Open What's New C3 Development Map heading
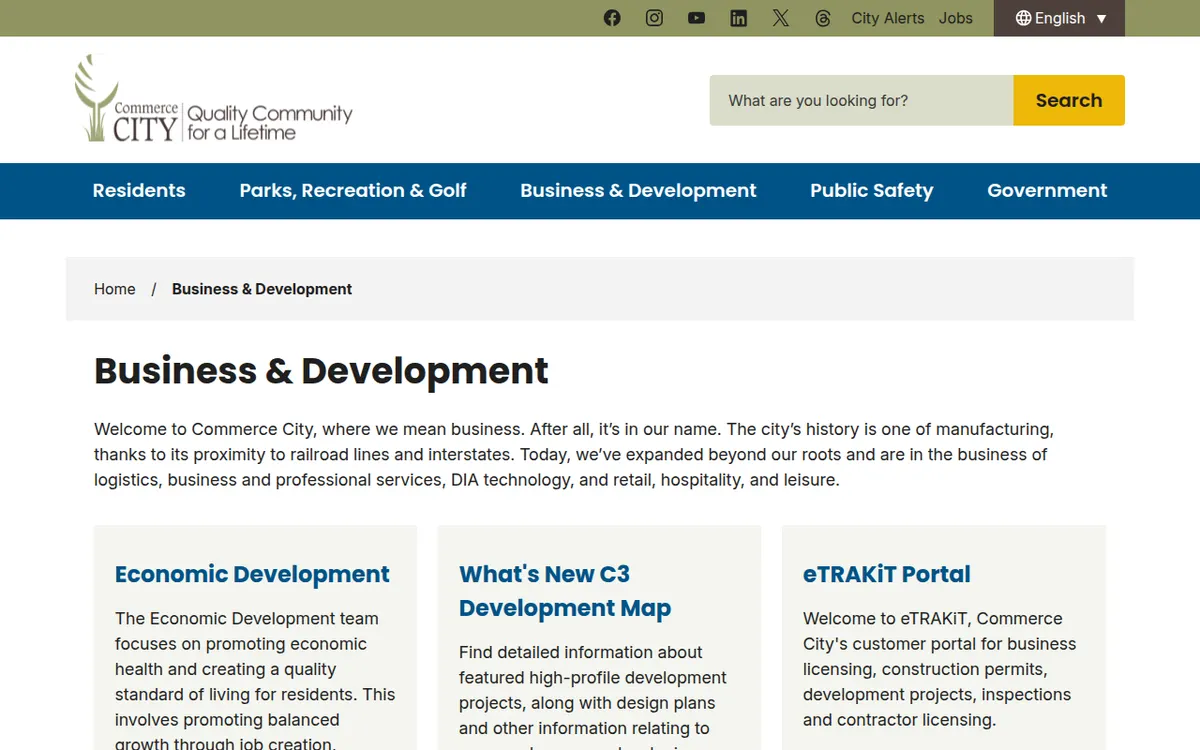The image size is (1200, 750). pyautogui.click(x=565, y=591)
